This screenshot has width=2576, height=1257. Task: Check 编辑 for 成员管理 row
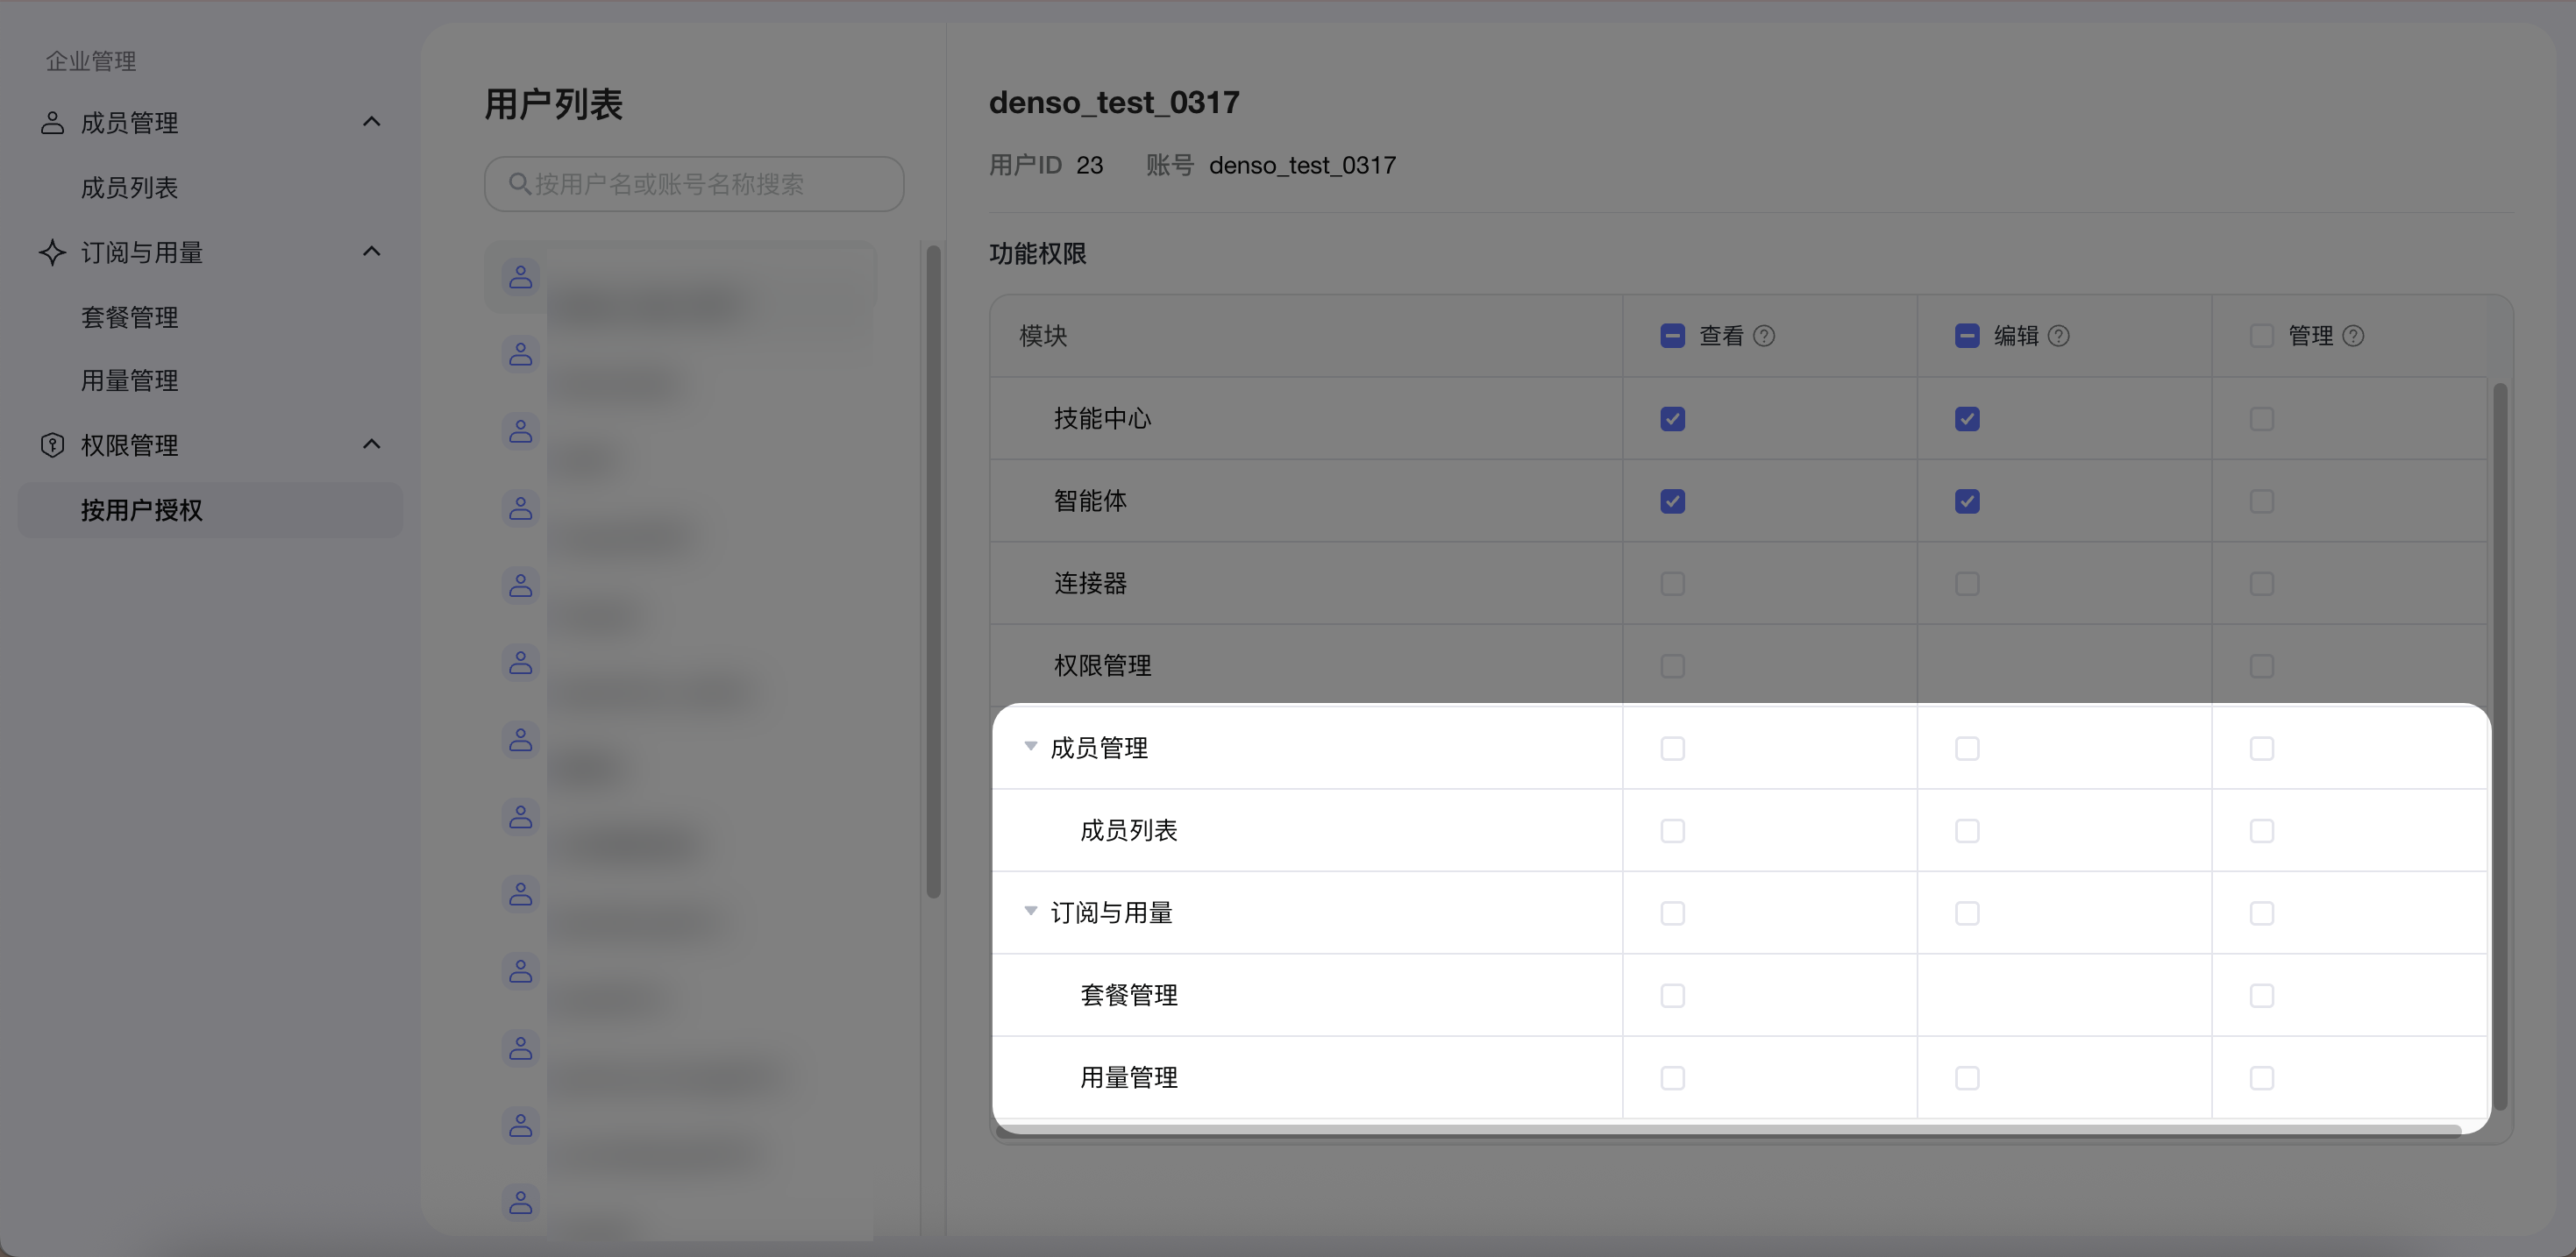click(1967, 749)
